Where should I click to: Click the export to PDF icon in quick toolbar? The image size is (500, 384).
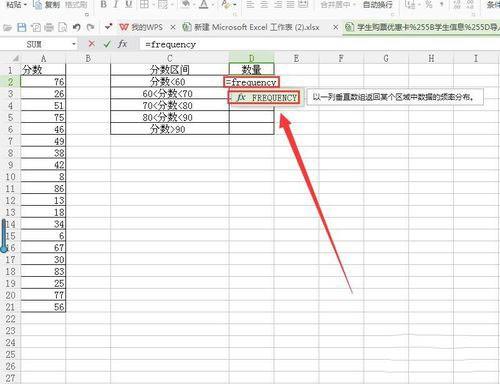36,27
